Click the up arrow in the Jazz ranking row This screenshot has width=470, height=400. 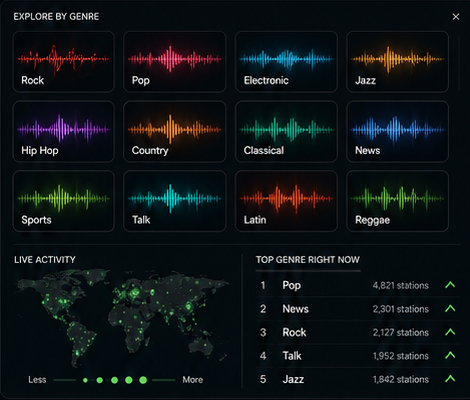tap(450, 379)
